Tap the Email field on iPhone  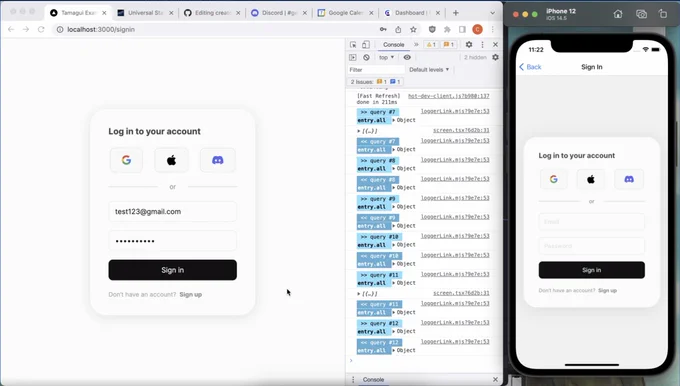[592, 222]
